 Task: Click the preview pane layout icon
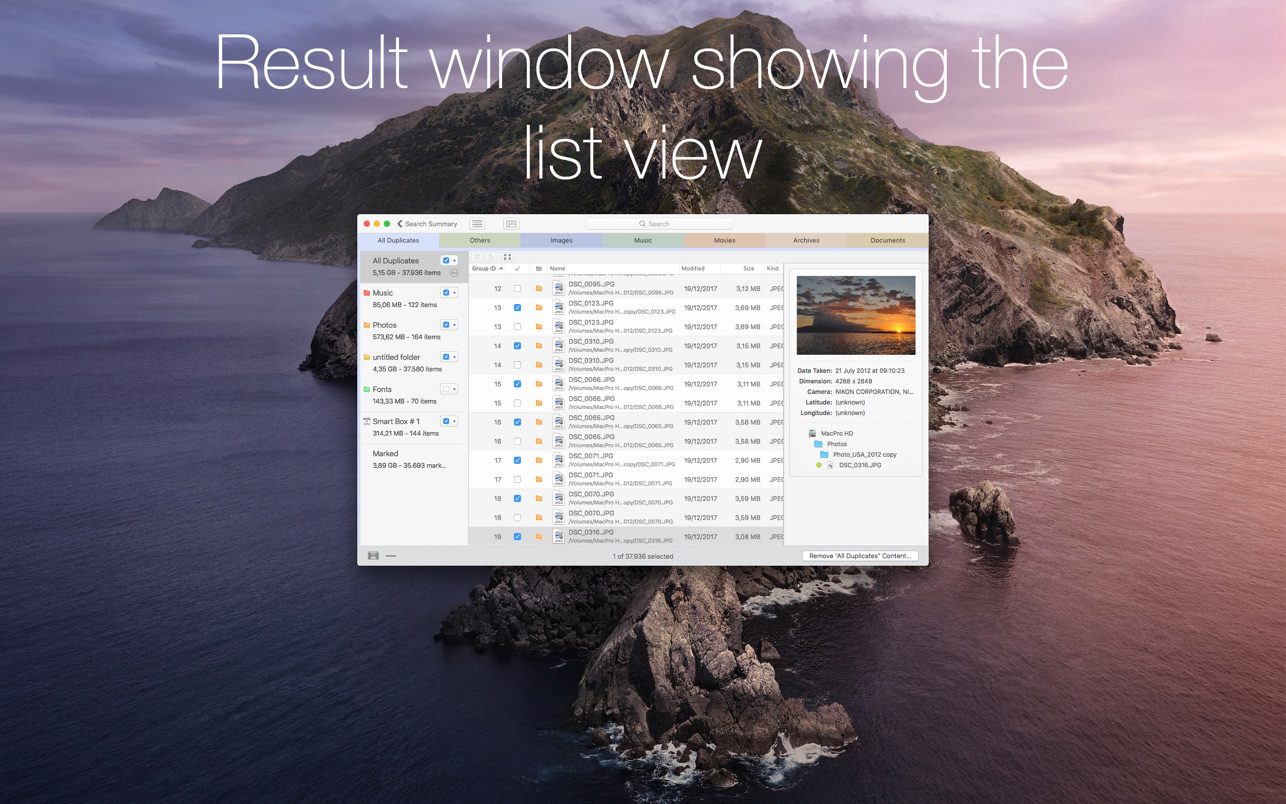[511, 224]
